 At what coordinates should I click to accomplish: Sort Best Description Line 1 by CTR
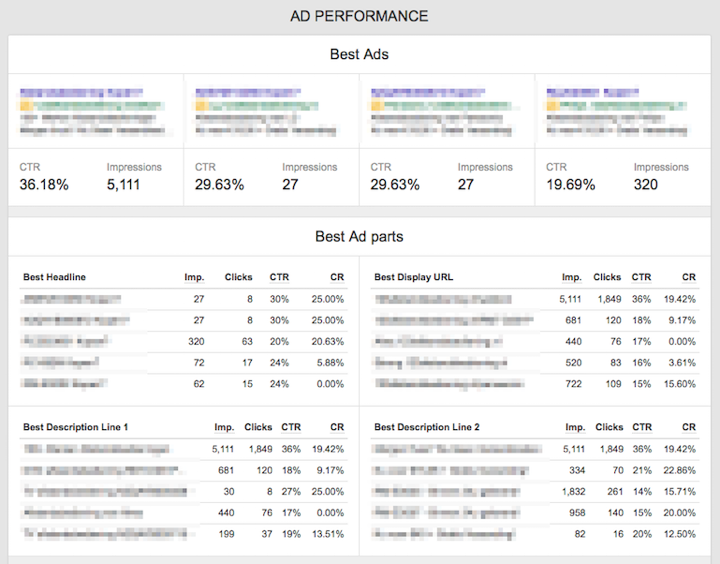click(291, 427)
